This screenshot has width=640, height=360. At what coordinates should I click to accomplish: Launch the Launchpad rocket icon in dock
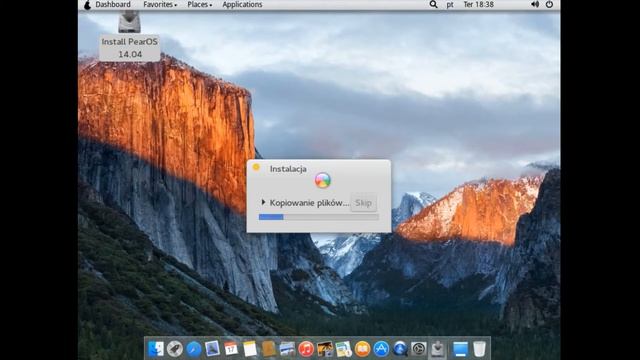point(175,349)
